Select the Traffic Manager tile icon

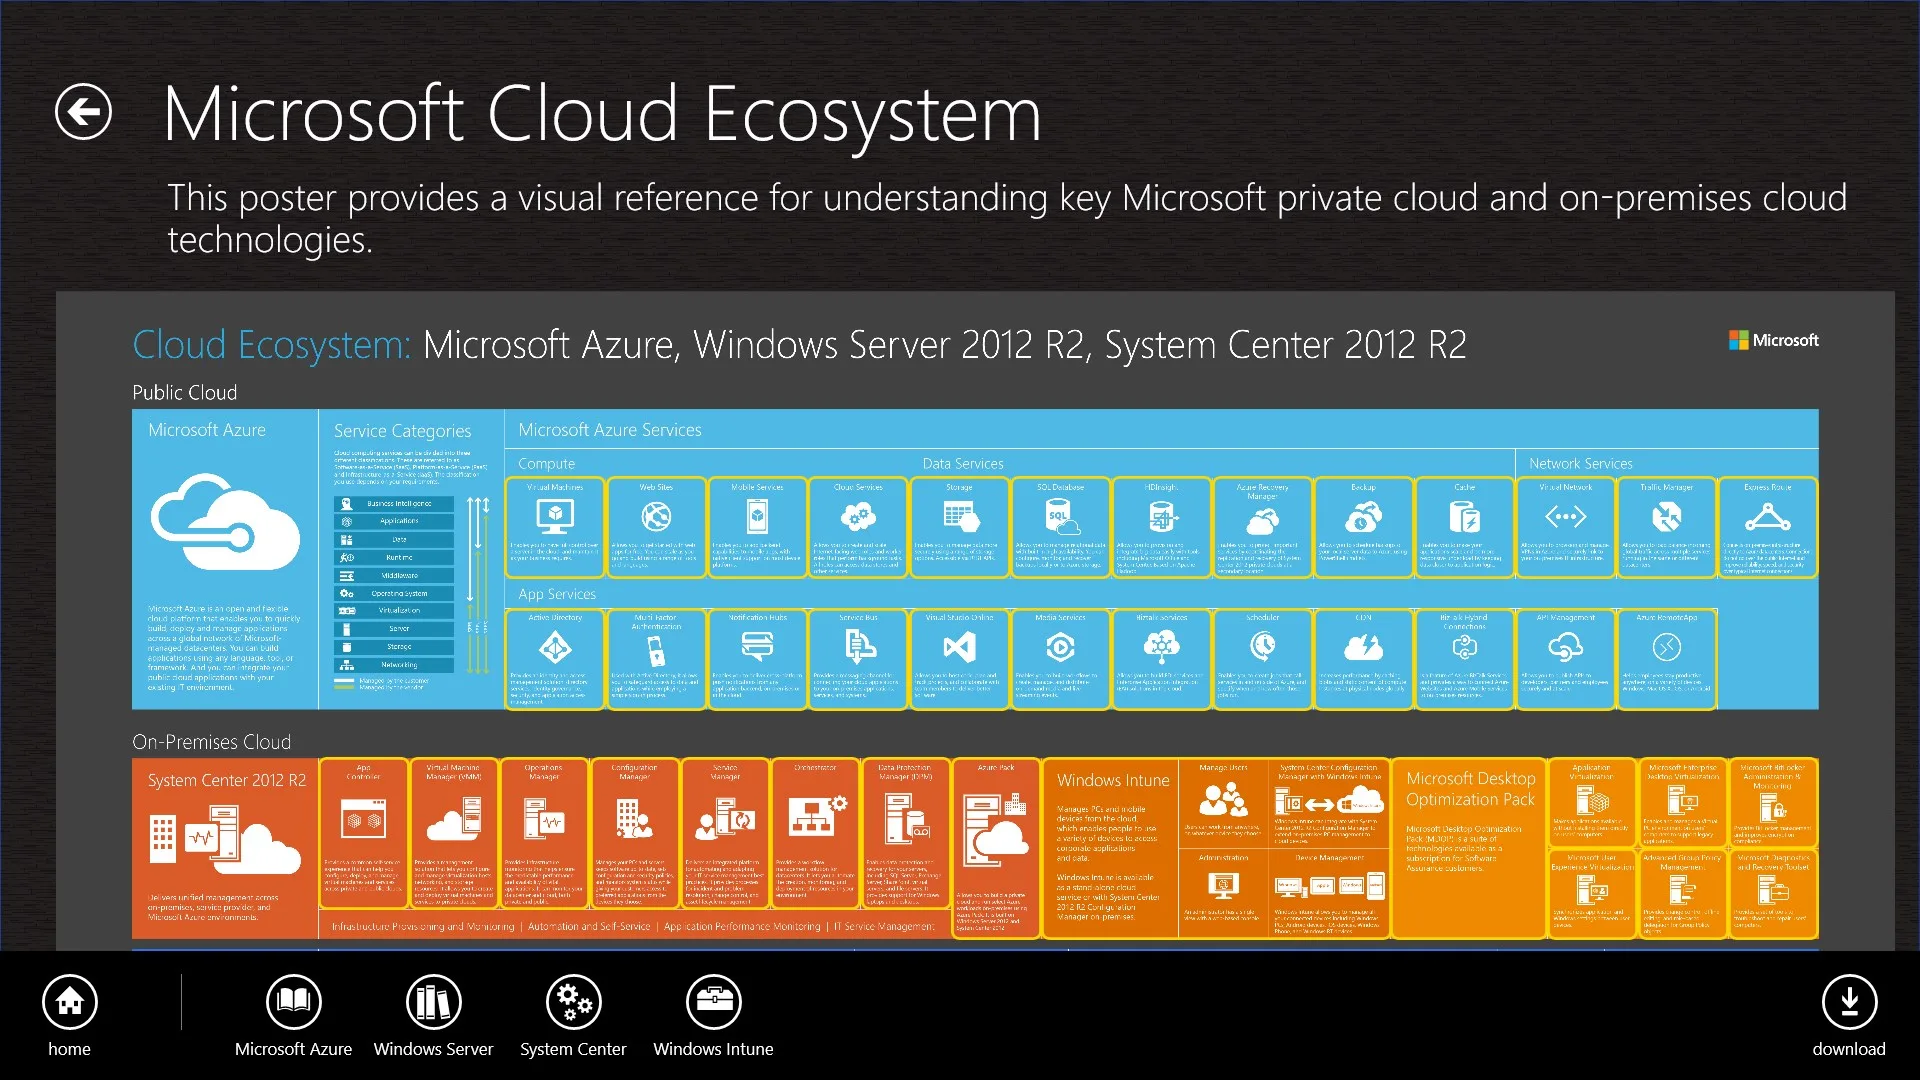point(1667,517)
